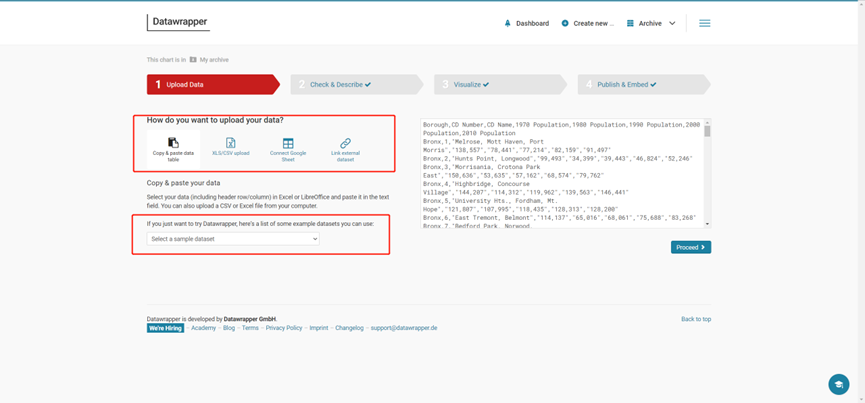Open the Select a sample dataset dropdown
This screenshot has width=865, height=403.
[233, 239]
